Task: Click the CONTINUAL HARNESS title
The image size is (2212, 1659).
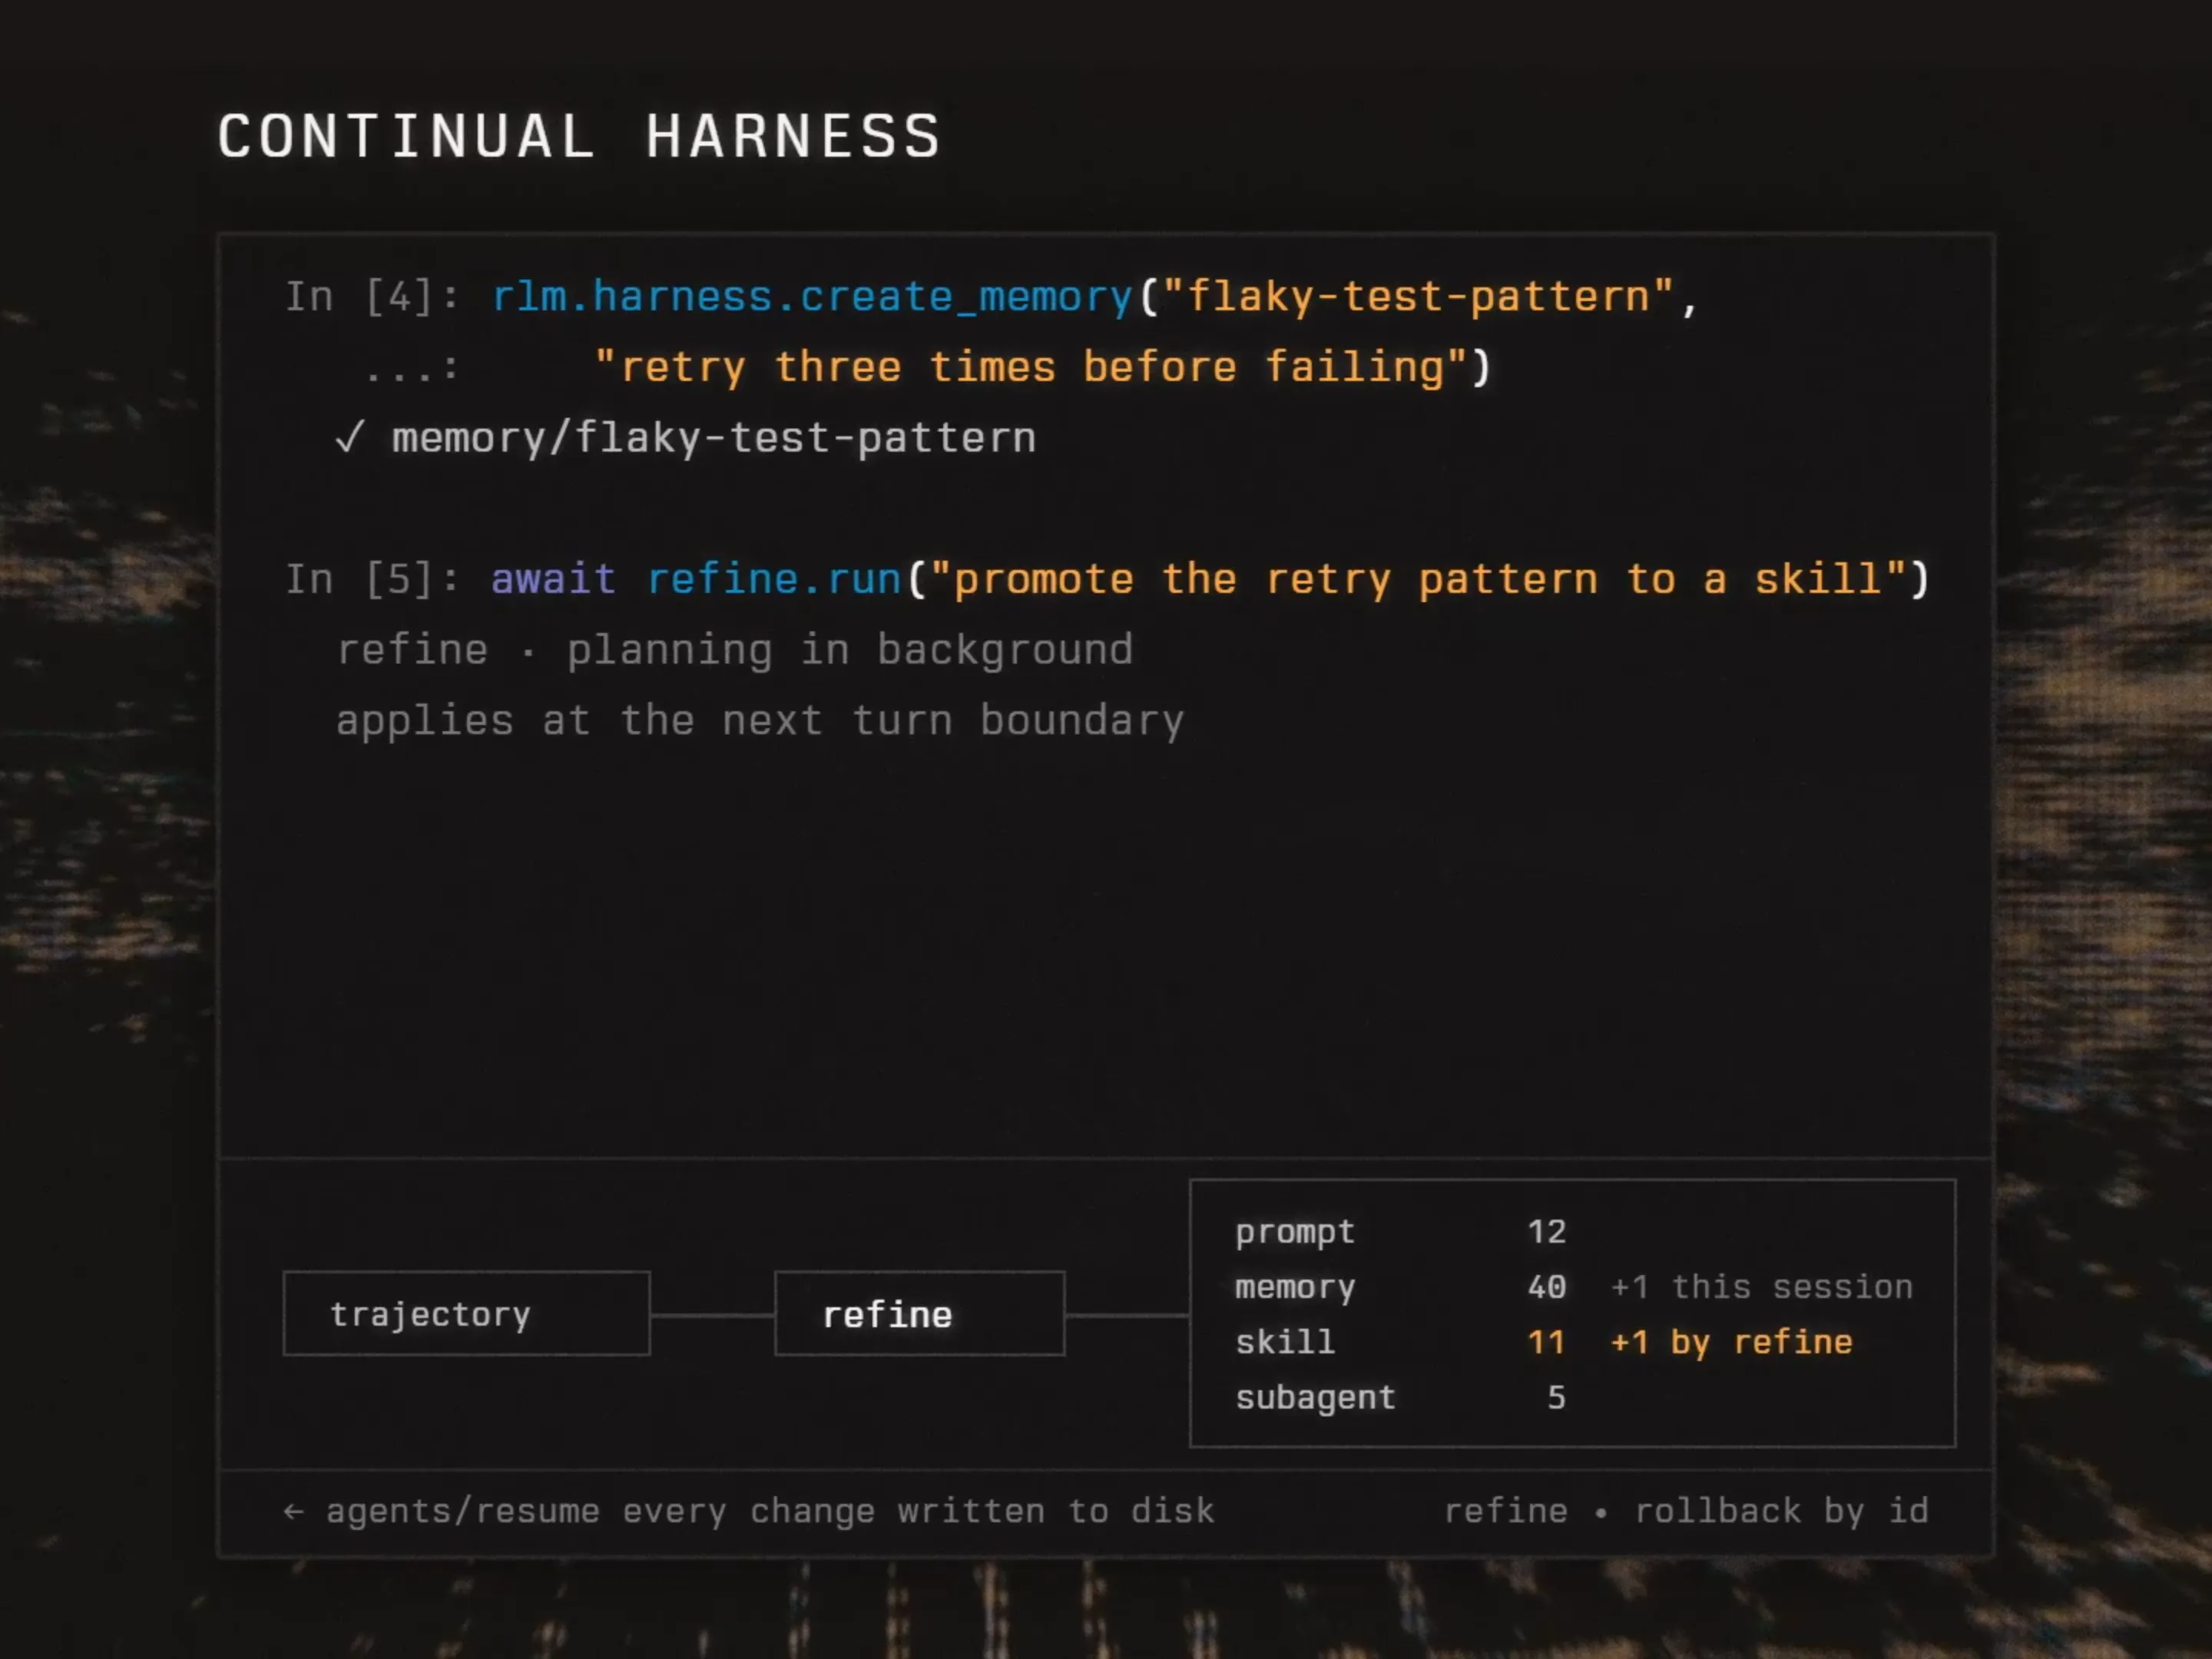Action: [x=580, y=136]
